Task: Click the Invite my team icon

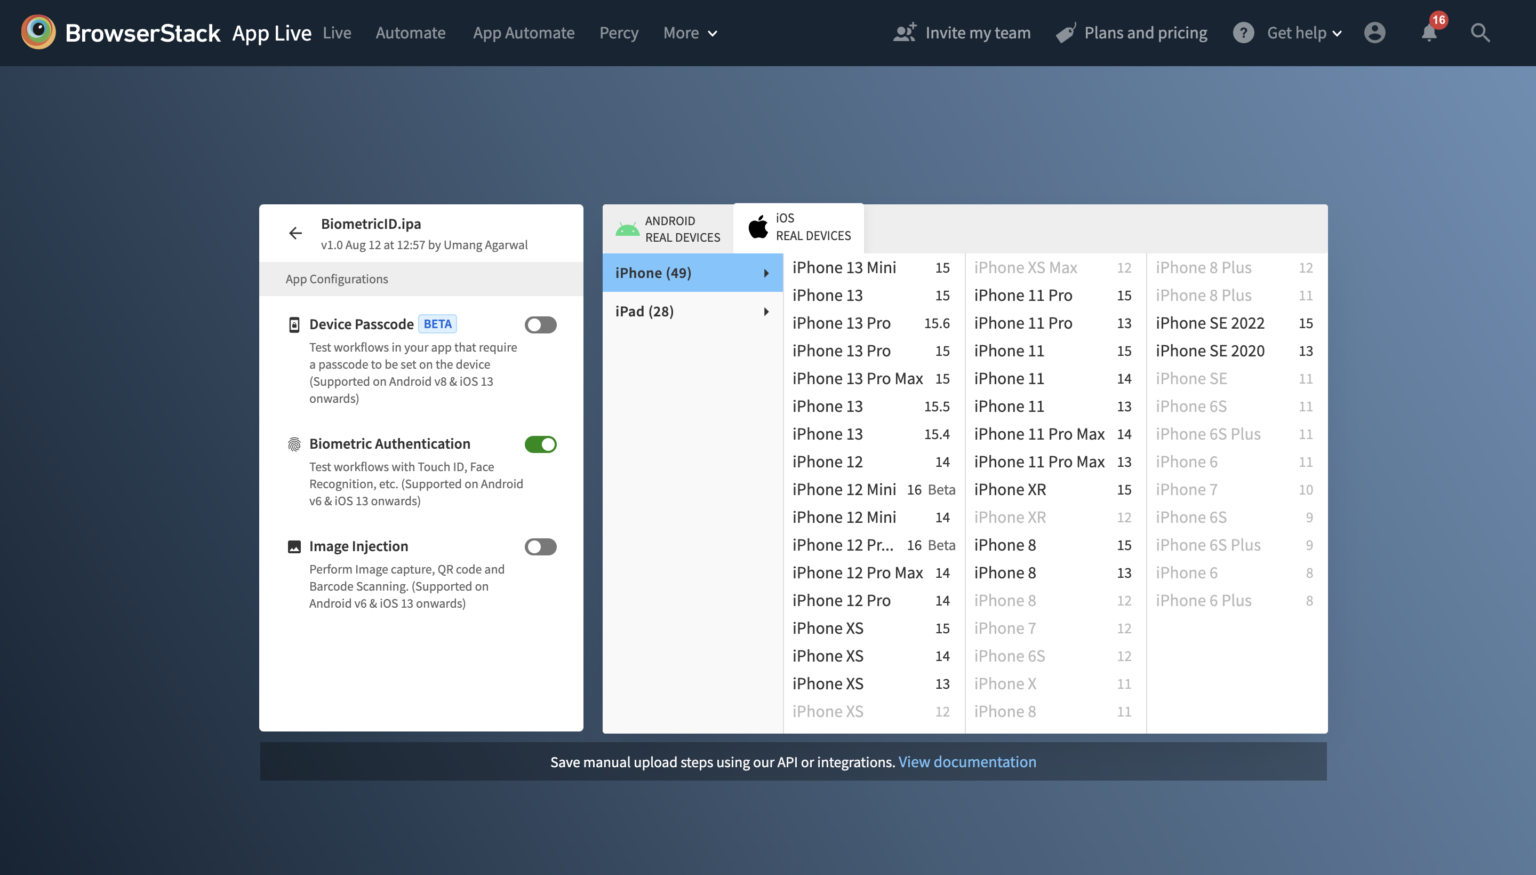Action: pyautogui.click(x=905, y=33)
